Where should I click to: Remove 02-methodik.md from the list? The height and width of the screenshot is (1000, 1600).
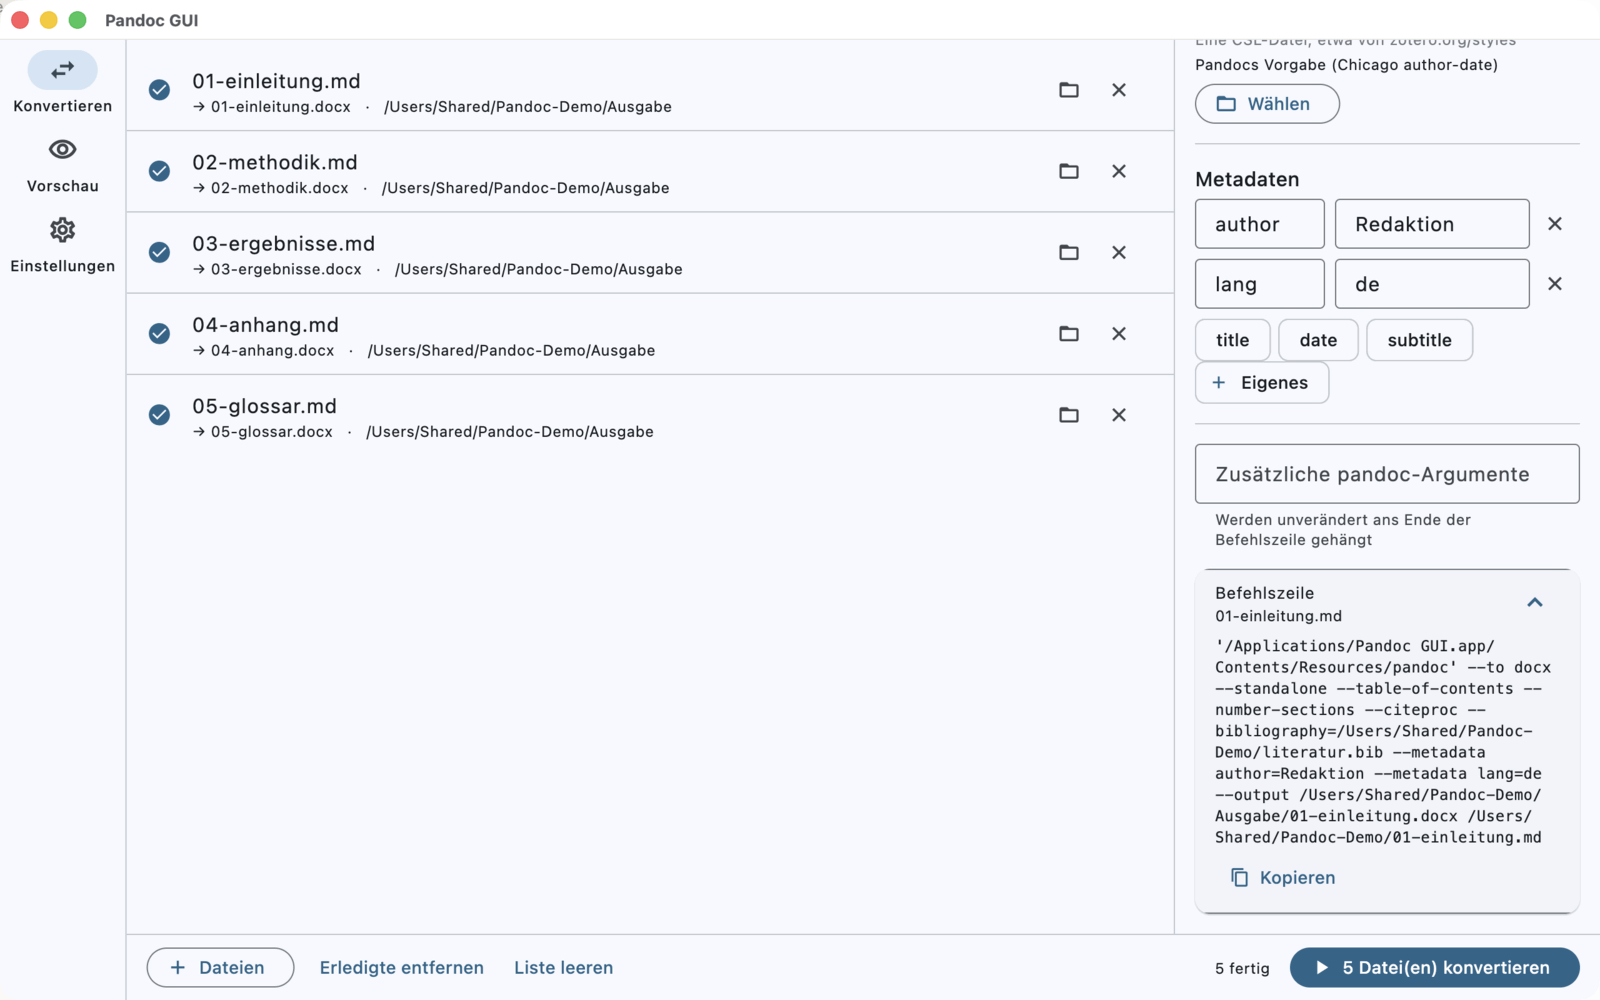pyautogui.click(x=1119, y=171)
